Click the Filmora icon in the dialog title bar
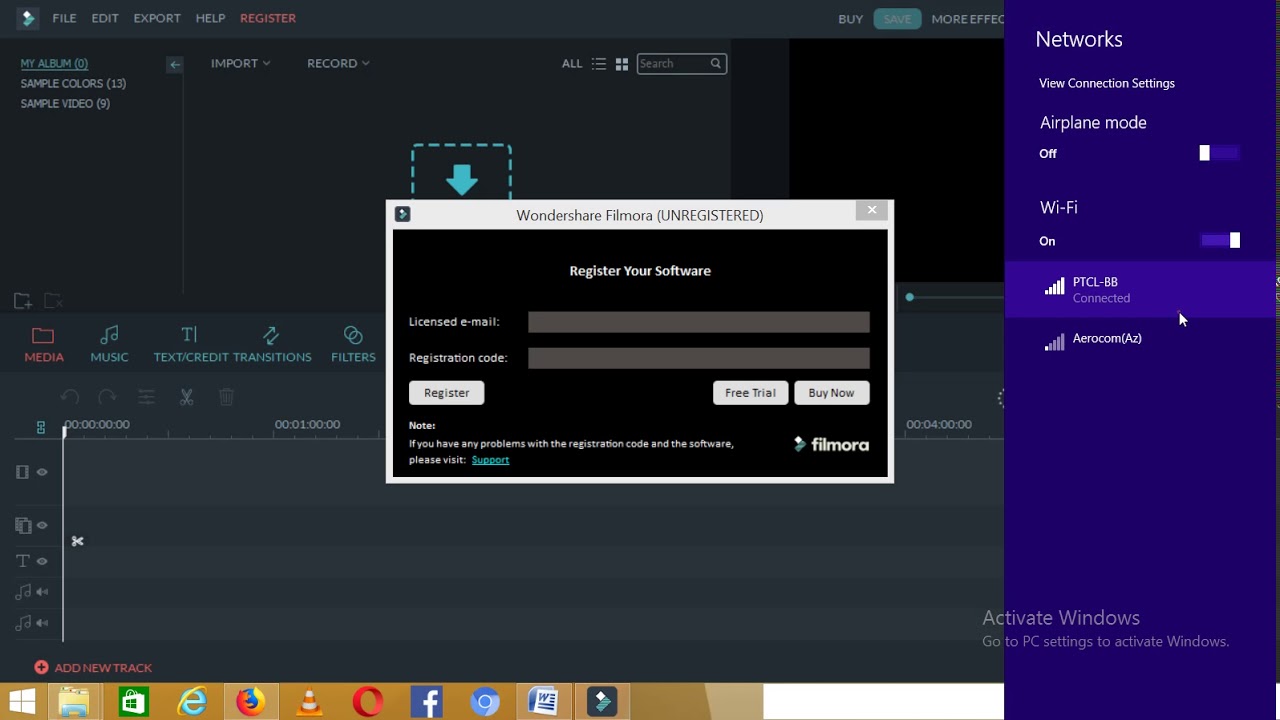Image resolution: width=1280 pixels, height=720 pixels. pos(402,214)
